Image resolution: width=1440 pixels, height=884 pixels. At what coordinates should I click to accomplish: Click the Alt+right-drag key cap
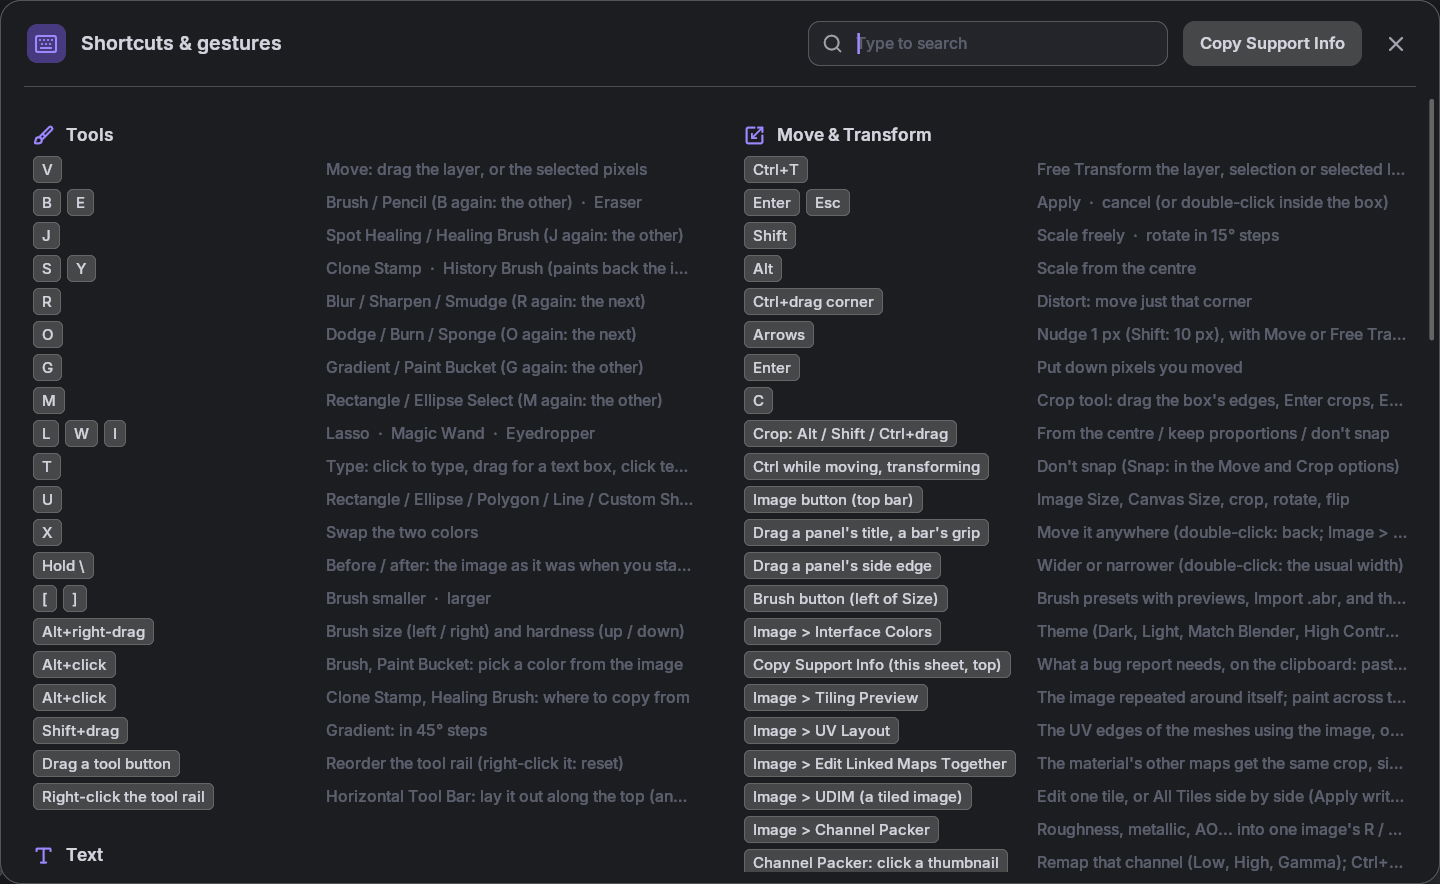click(x=93, y=632)
